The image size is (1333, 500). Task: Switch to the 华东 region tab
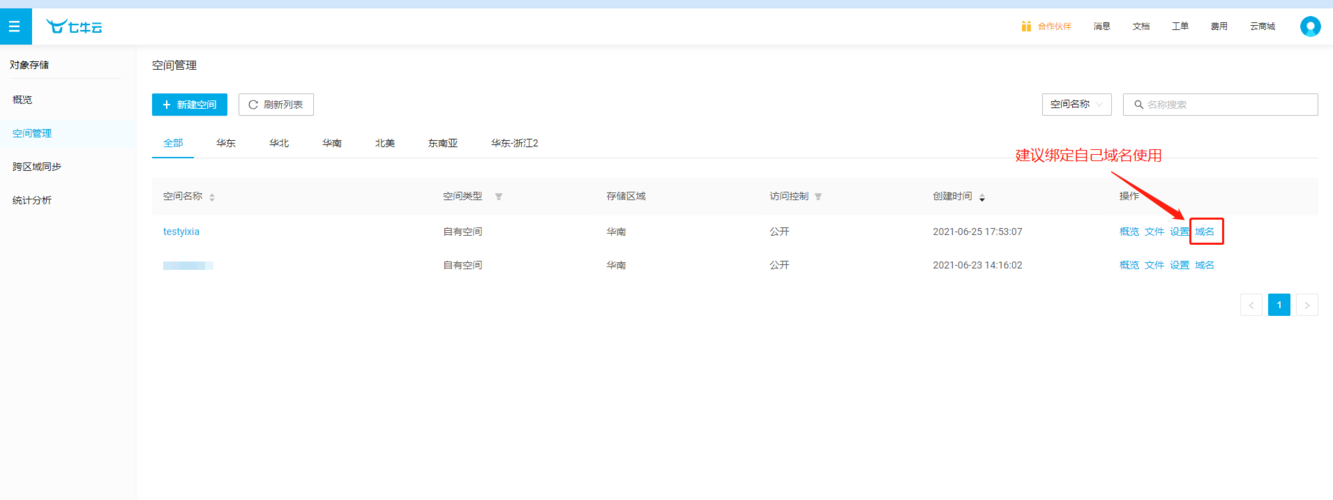pos(226,143)
